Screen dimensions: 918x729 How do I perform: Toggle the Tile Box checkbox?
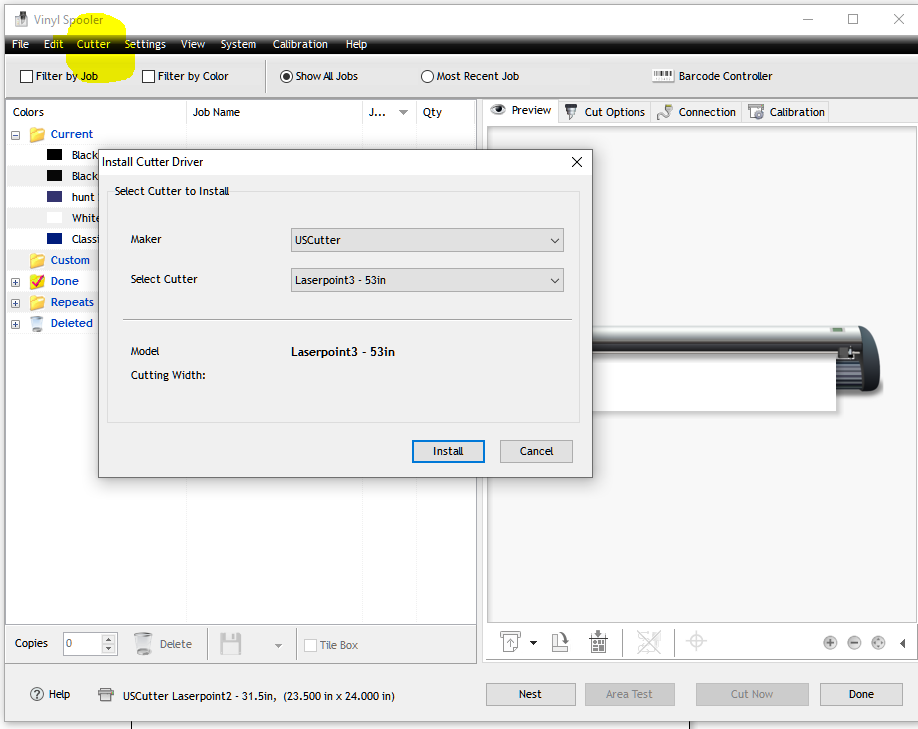coord(310,645)
